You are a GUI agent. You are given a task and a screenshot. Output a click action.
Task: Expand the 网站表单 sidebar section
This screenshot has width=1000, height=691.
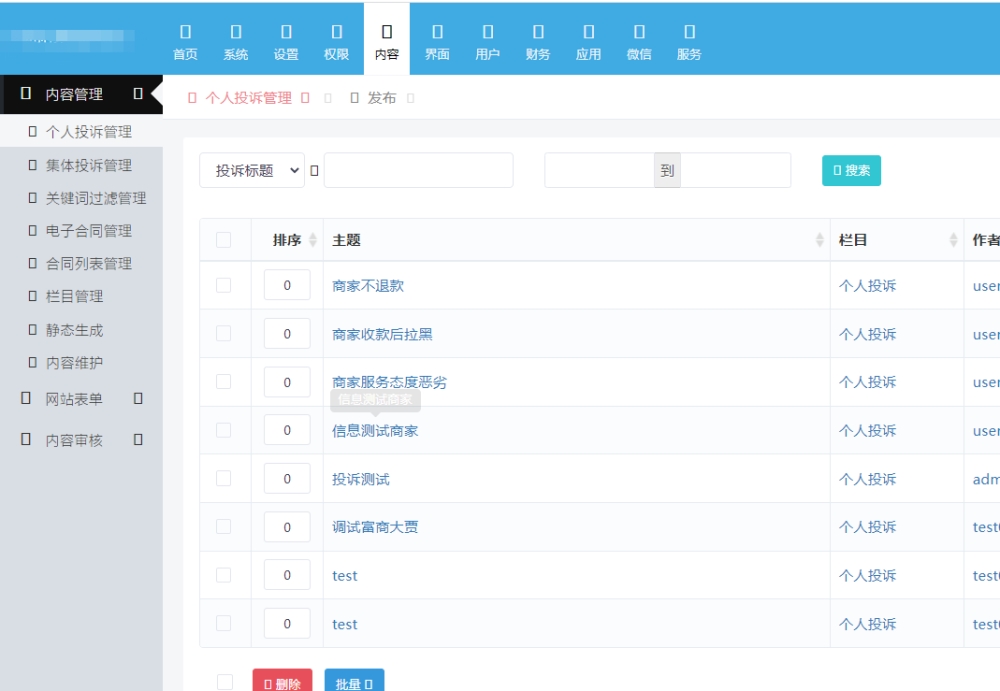click(81, 399)
